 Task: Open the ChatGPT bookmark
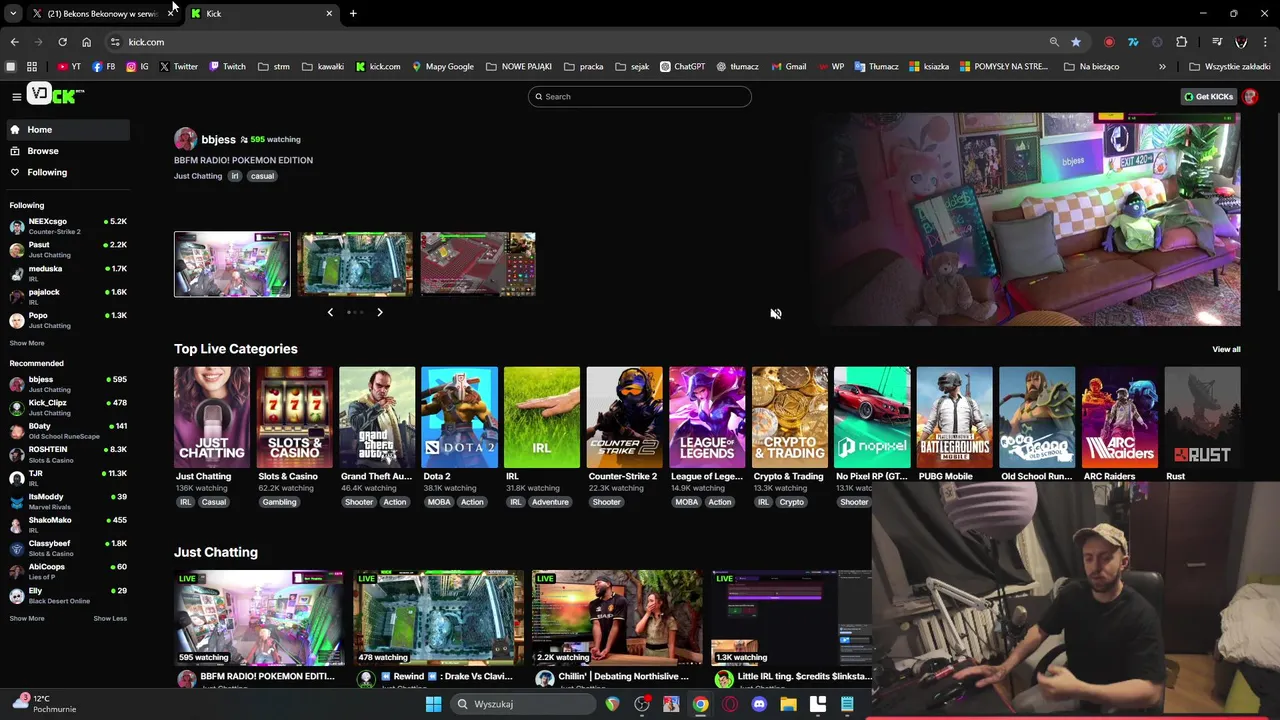pos(682,66)
